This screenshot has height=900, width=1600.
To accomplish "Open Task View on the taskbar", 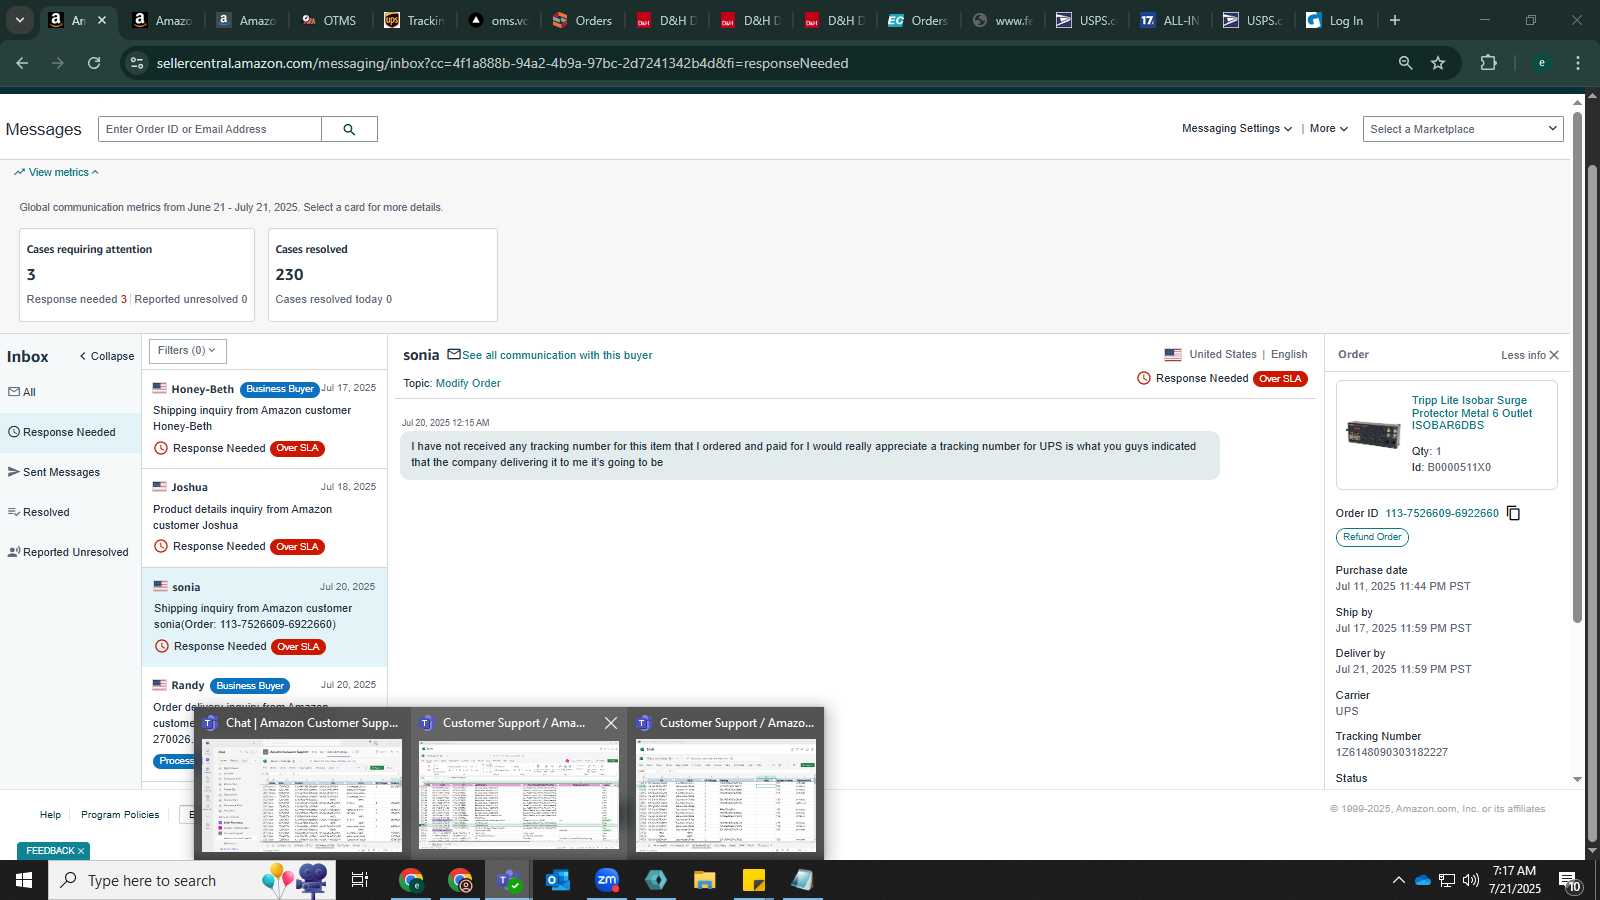I will click(360, 880).
